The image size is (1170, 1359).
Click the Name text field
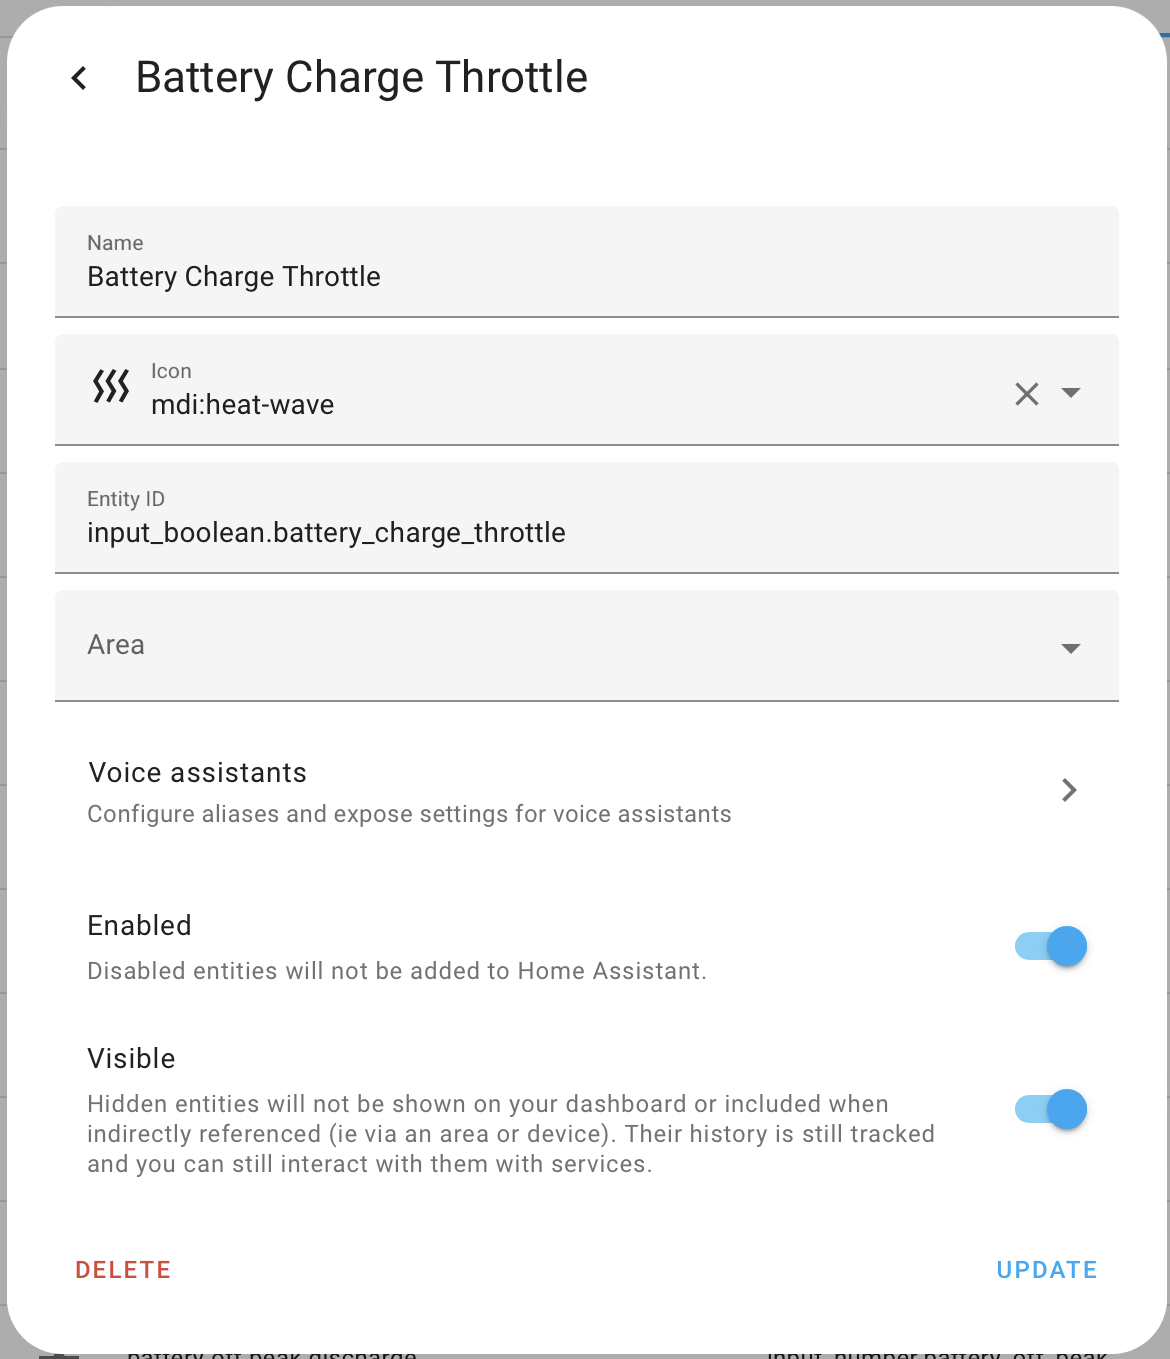(586, 276)
